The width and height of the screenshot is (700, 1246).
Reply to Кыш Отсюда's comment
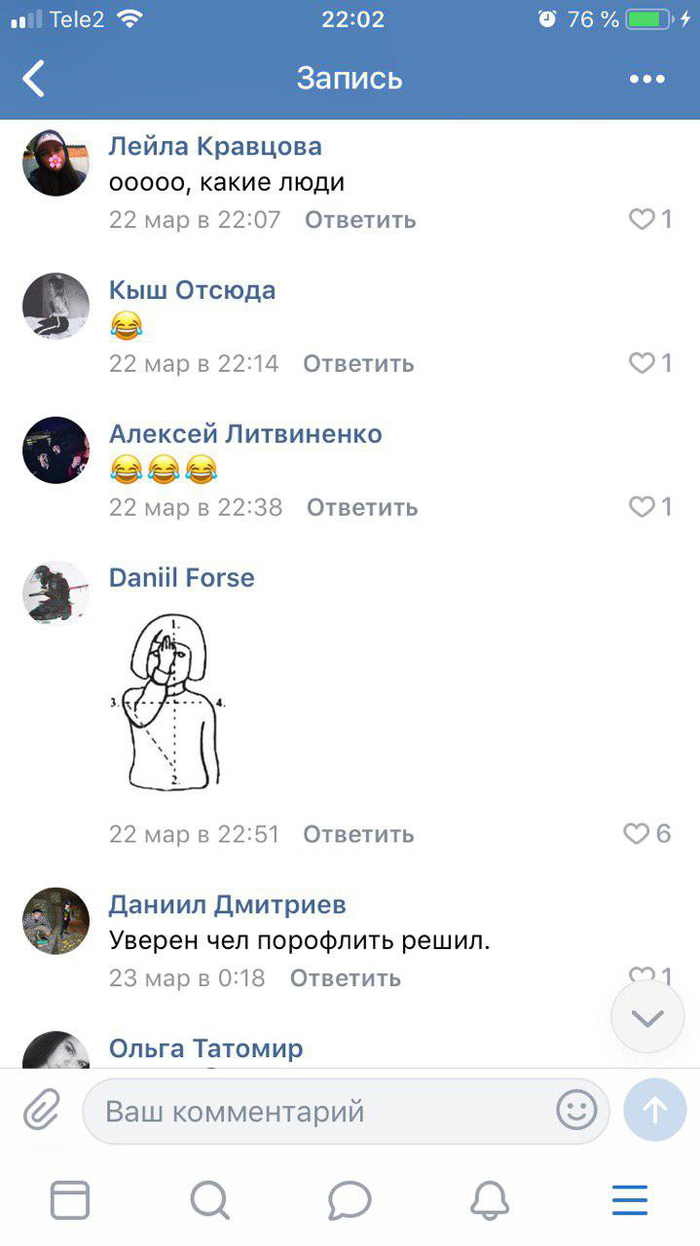[359, 363]
